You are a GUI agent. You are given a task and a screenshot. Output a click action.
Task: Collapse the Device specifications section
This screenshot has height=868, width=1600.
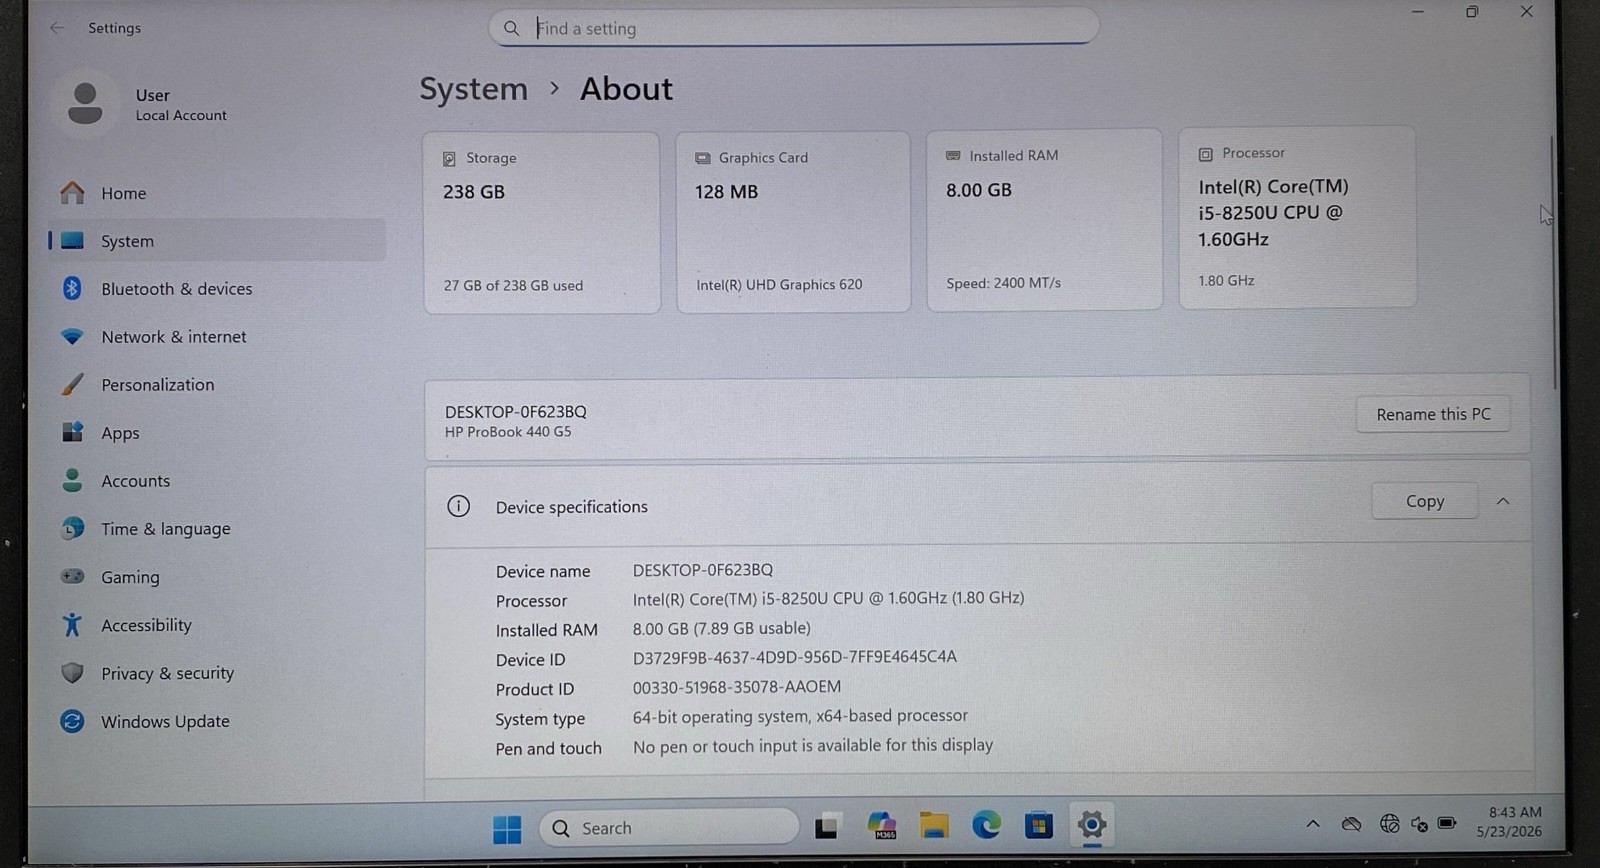1503,501
